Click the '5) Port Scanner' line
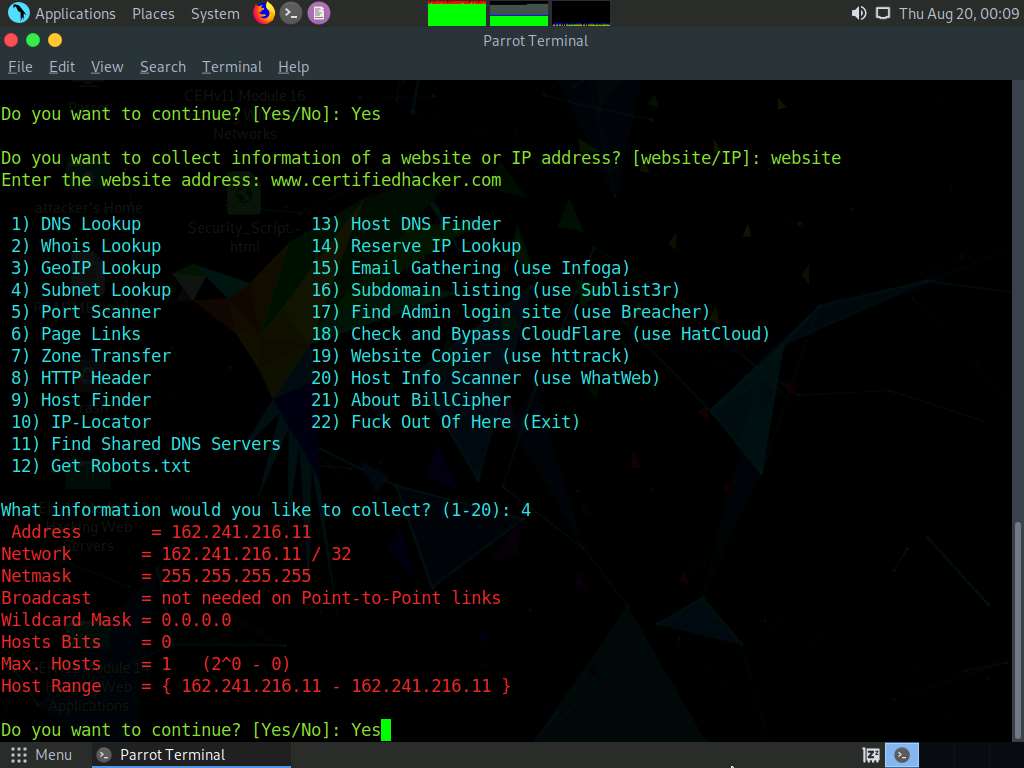 pos(86,312)
